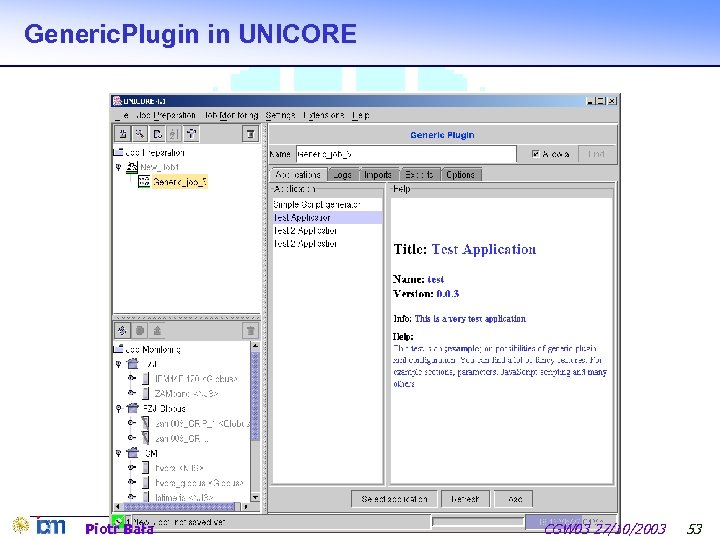Screen dimensions: 720x540
Task: Click the hammer icon in Job Preparation toolbar
Action: point(191,134)
